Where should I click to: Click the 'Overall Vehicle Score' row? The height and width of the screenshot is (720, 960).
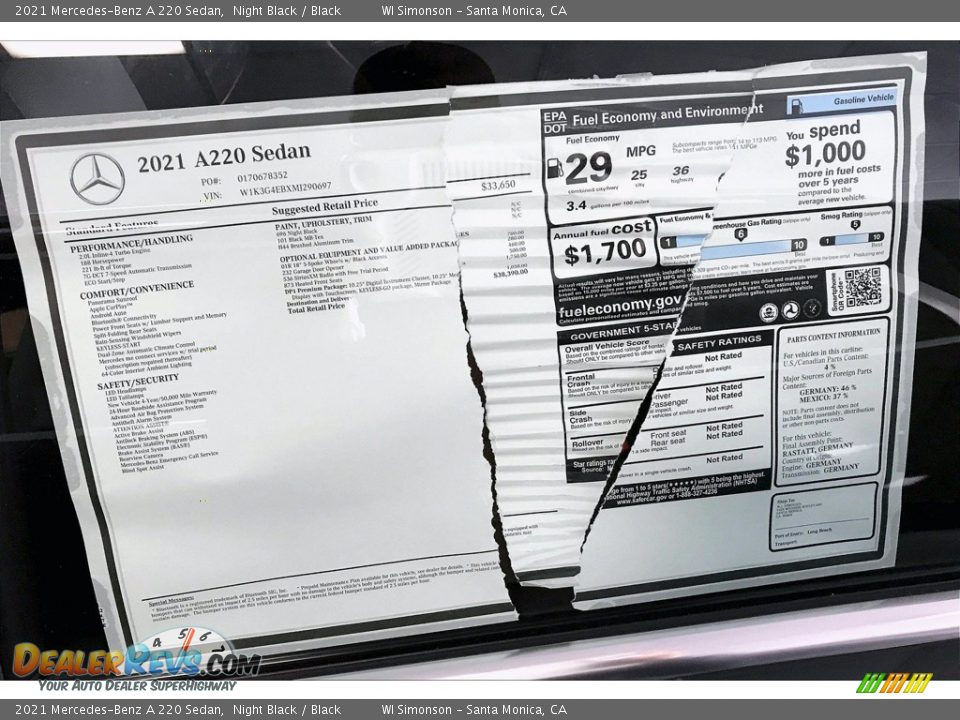point(607,345)
